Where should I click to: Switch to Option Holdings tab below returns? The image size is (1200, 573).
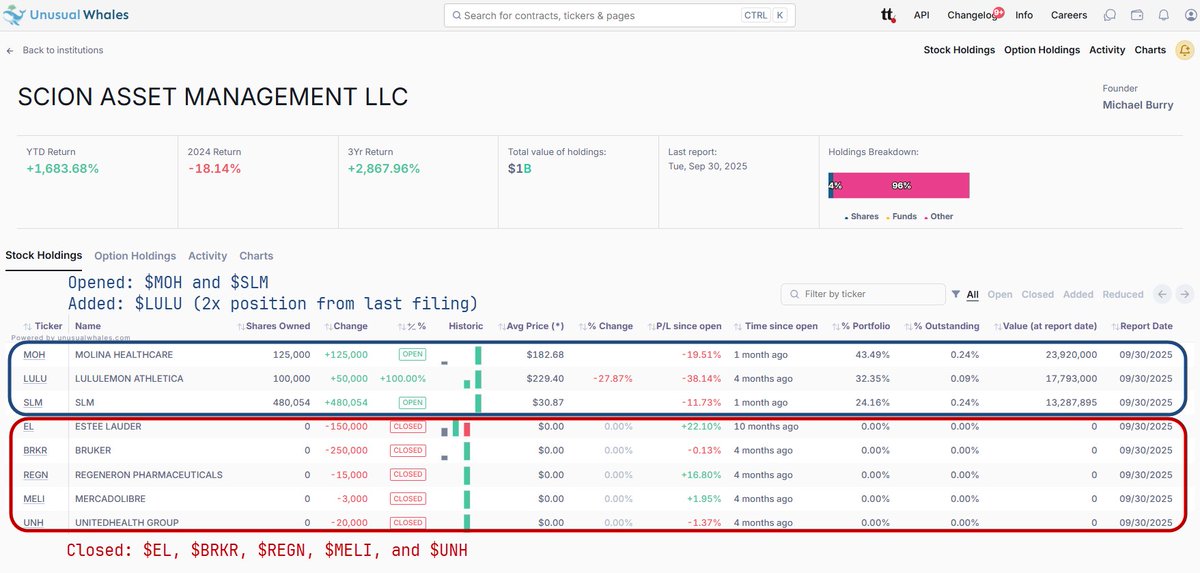(135, 256)
